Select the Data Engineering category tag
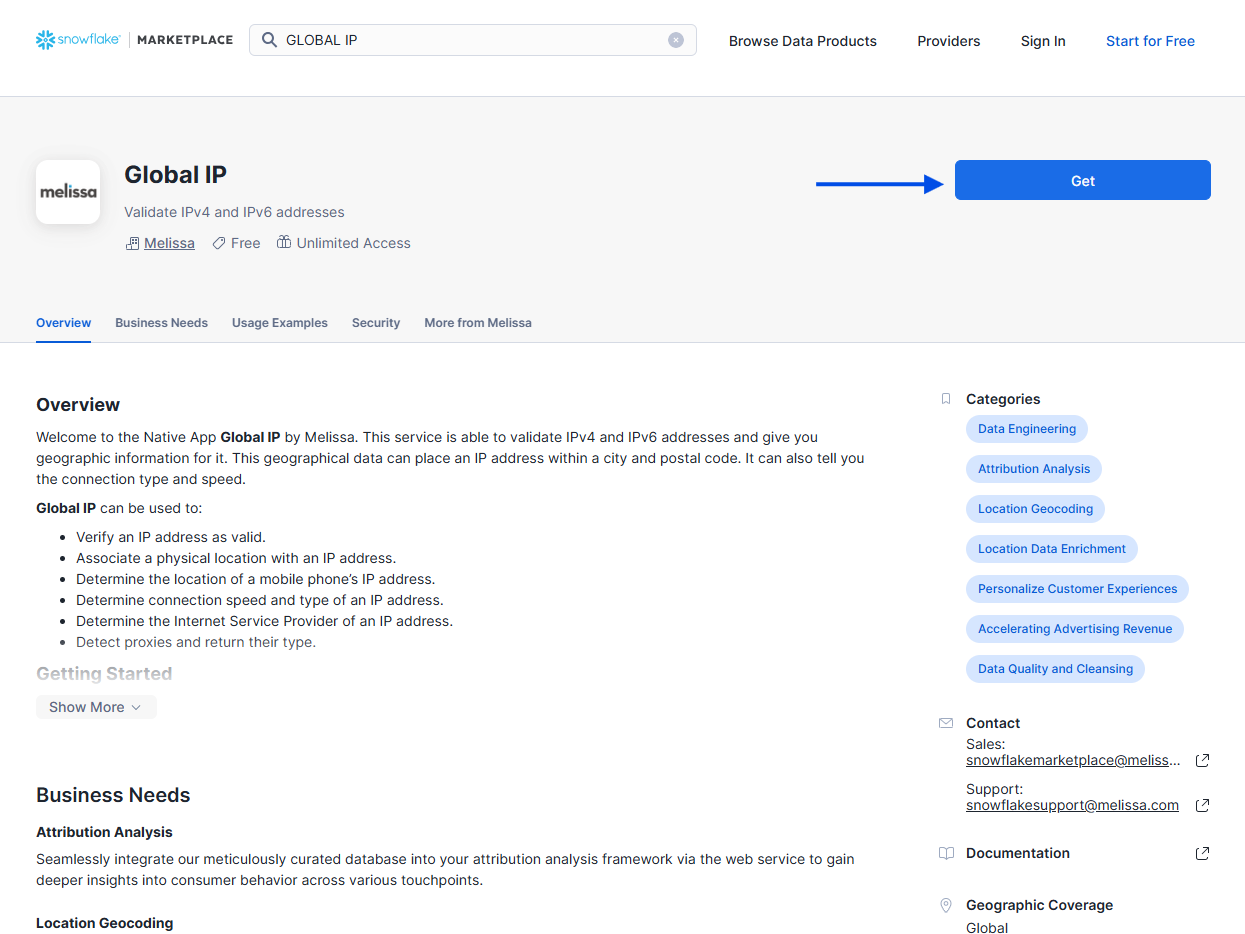The height and width of the screenshot is (934, 1245). click(x=1027, y=429)
